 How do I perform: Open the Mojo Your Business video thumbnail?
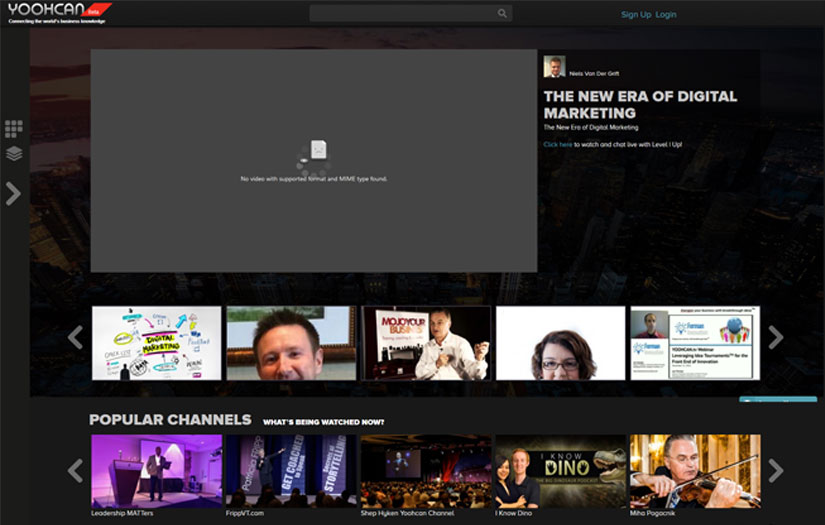[426, 343]
